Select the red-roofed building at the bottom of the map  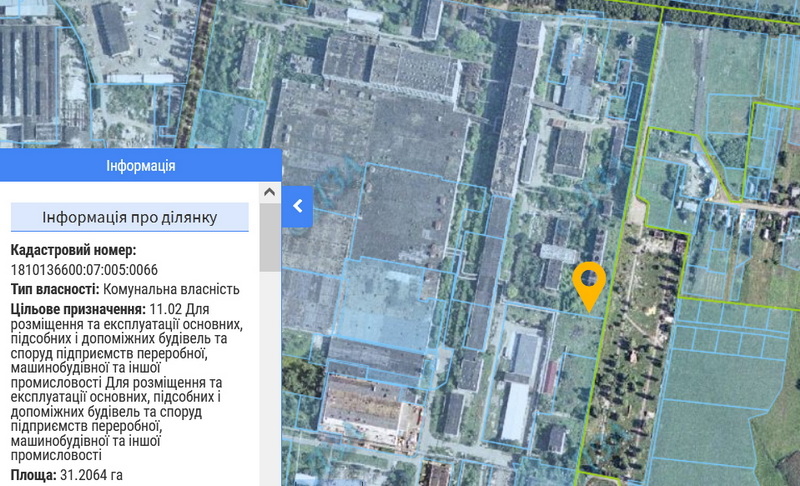click(x=363, y=410)
